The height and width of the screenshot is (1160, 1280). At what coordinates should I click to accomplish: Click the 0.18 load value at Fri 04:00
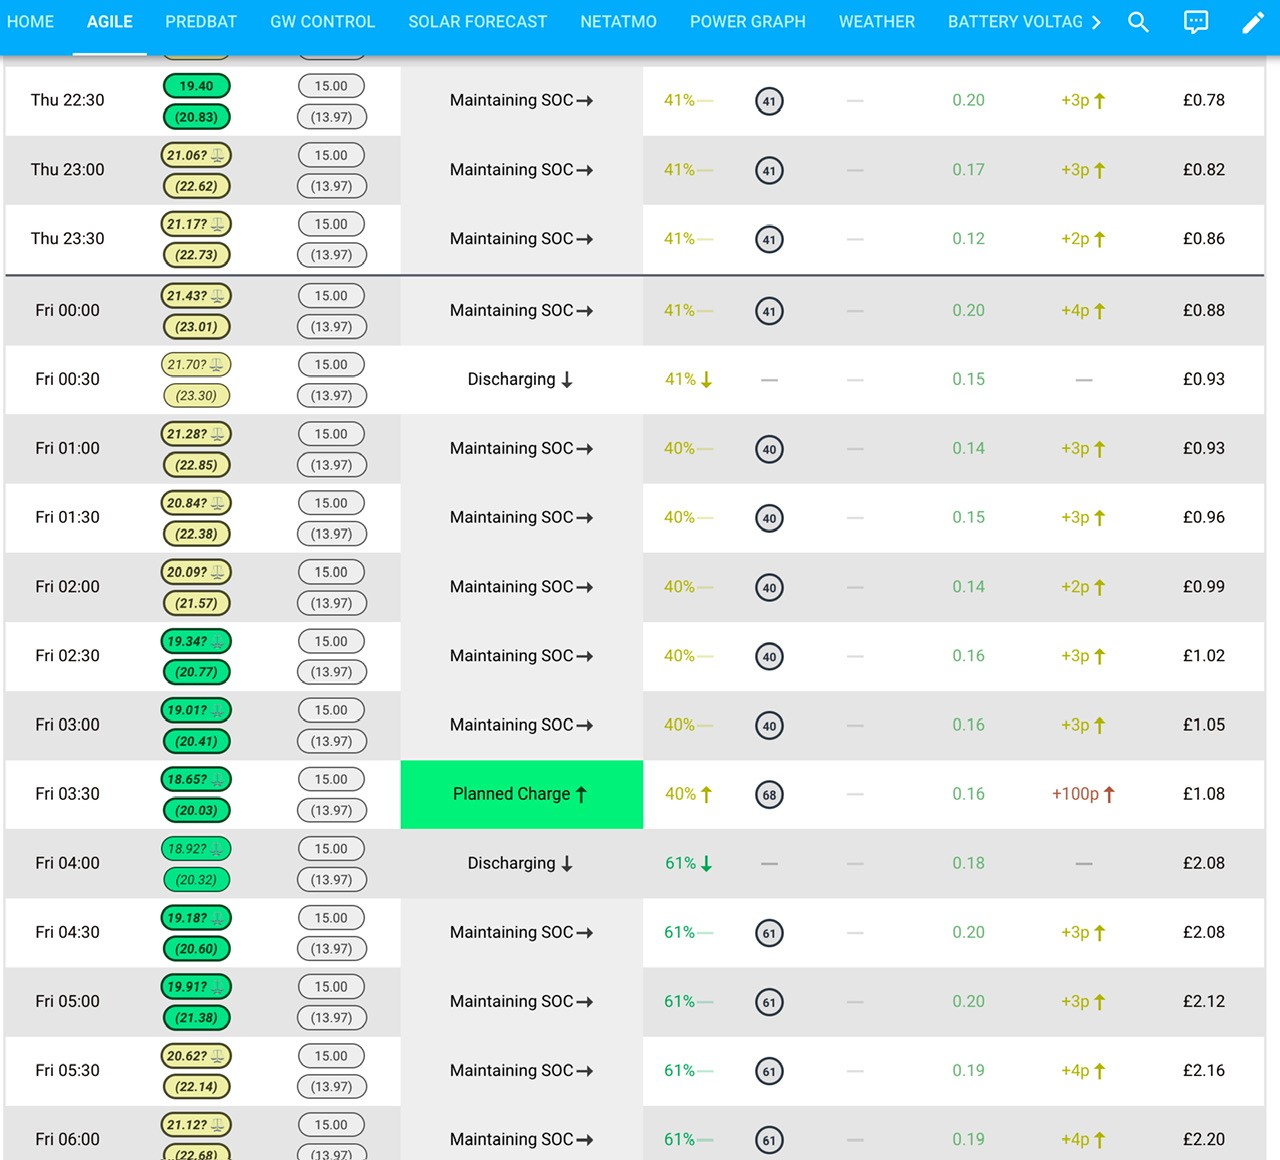pos(968,863)
